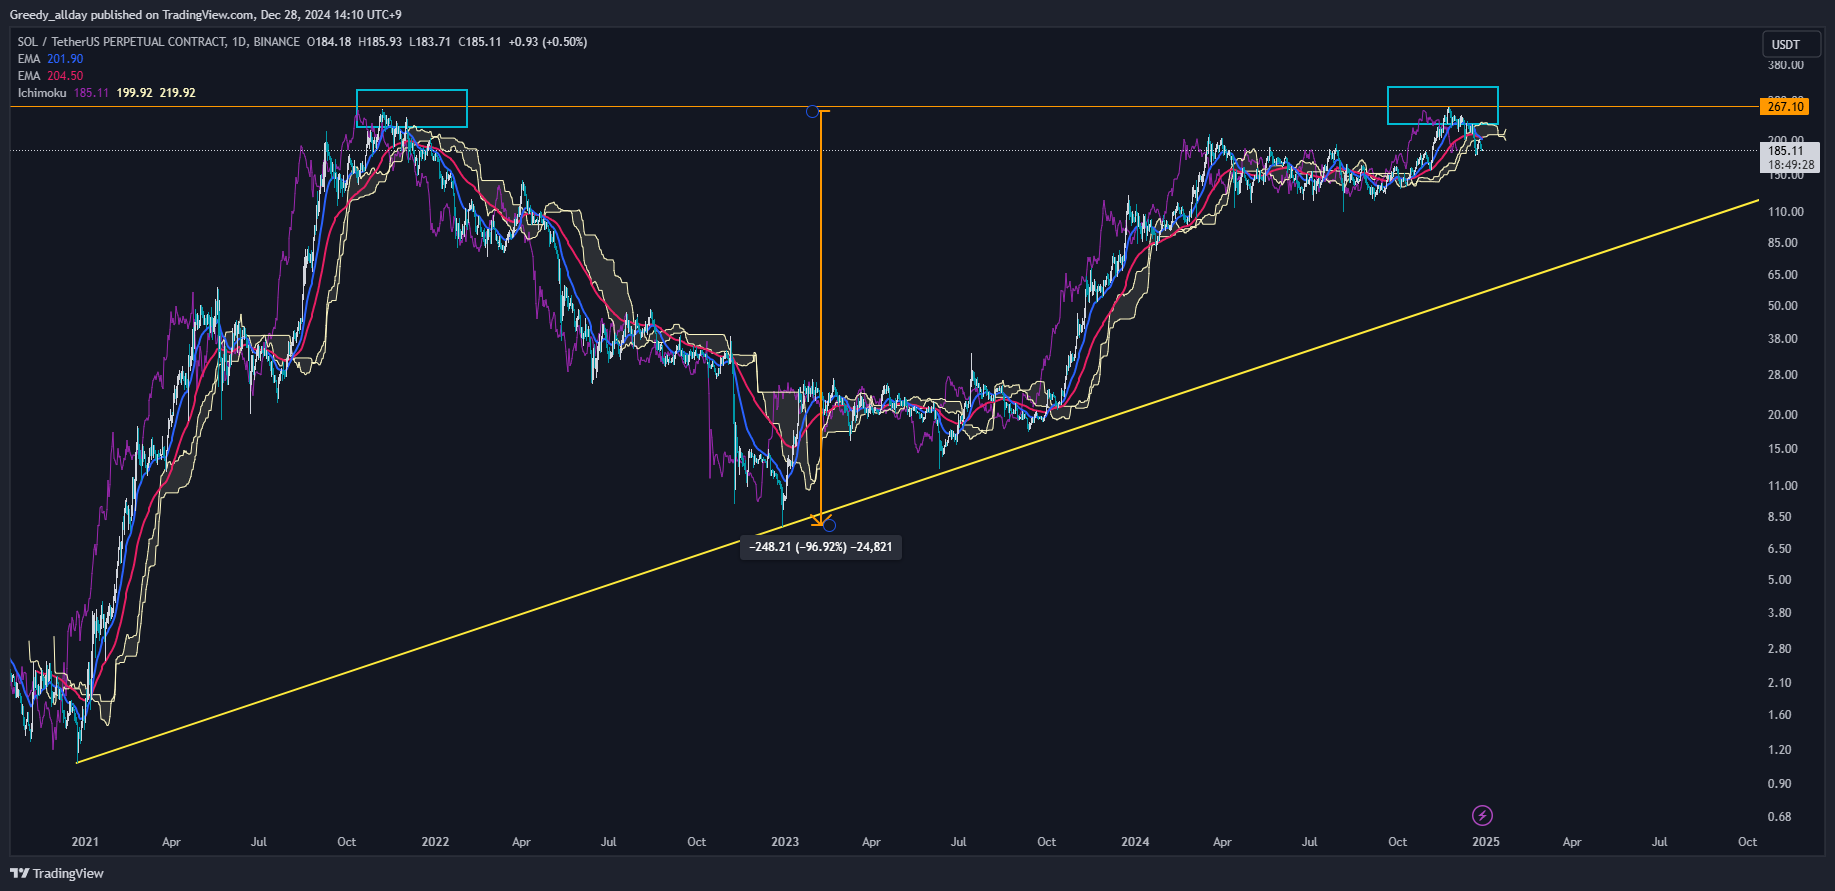Click the 65.00 price axis label
This screenshot has width=1835, height=891.
[x=1783, y=275]
